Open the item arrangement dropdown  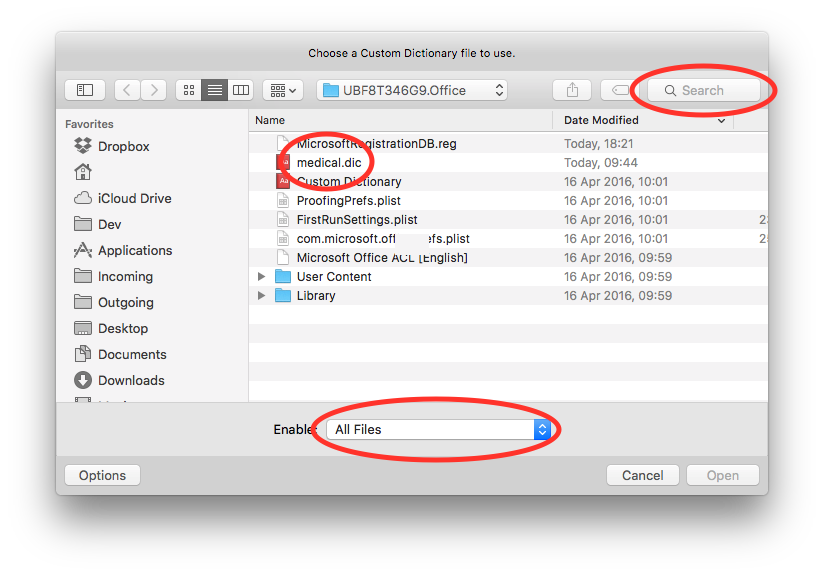pyautogui.click(x=283, y=90)
